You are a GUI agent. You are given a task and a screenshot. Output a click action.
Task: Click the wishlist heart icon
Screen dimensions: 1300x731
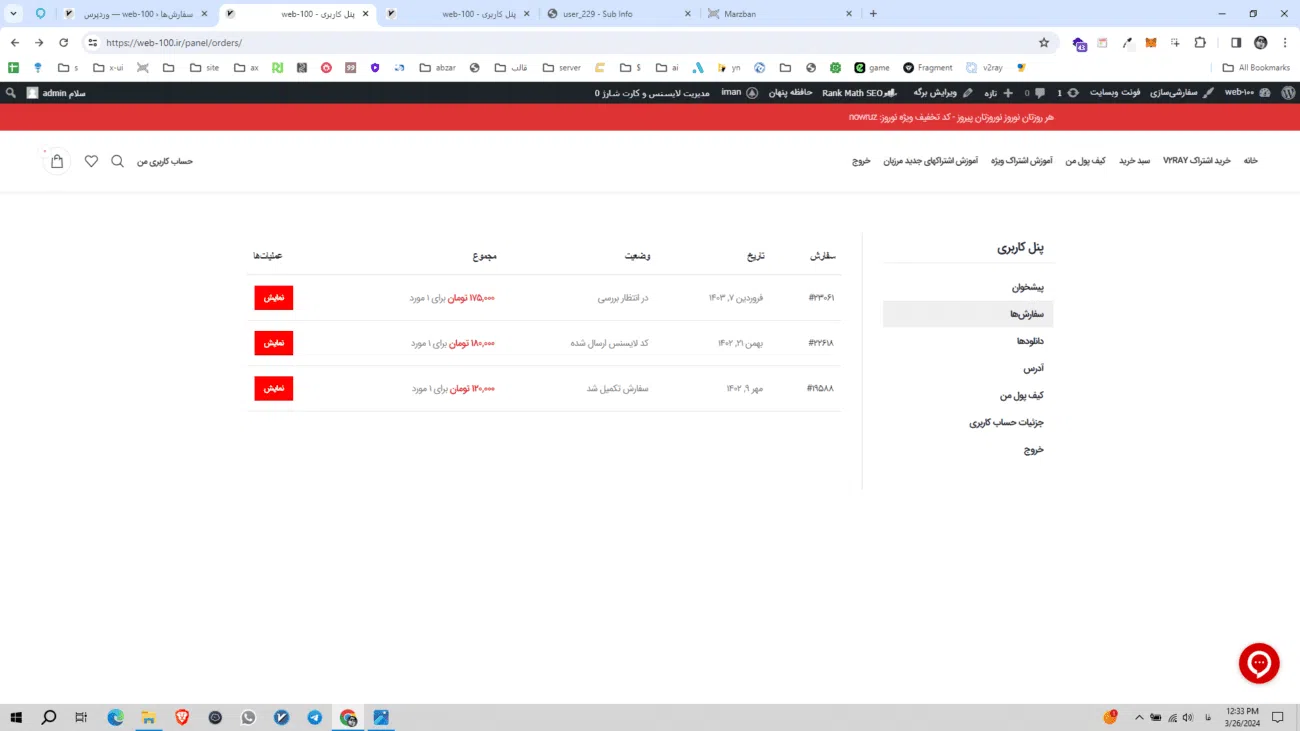(x=91, y=161)
